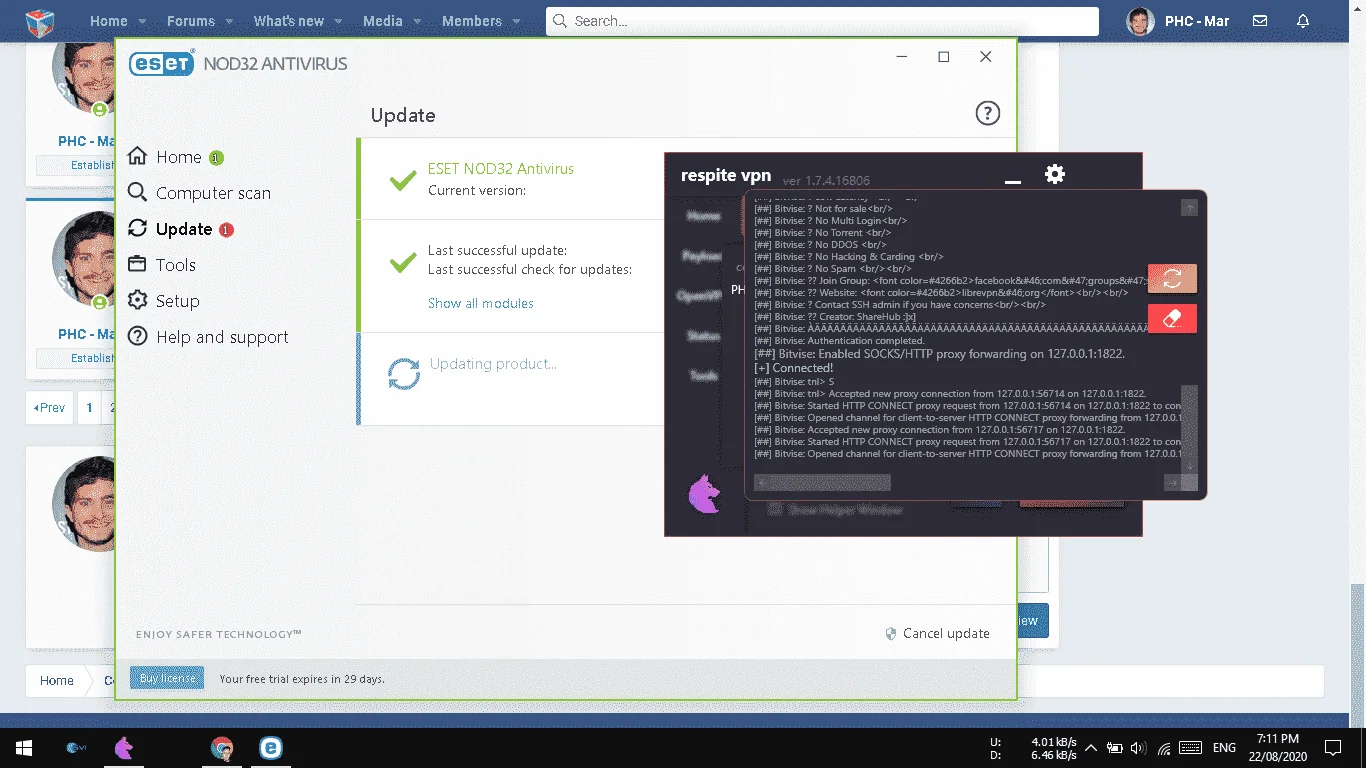
Task: Open forum alerts bell icon
Action: pyautogui.click(x=1303, y=21)
